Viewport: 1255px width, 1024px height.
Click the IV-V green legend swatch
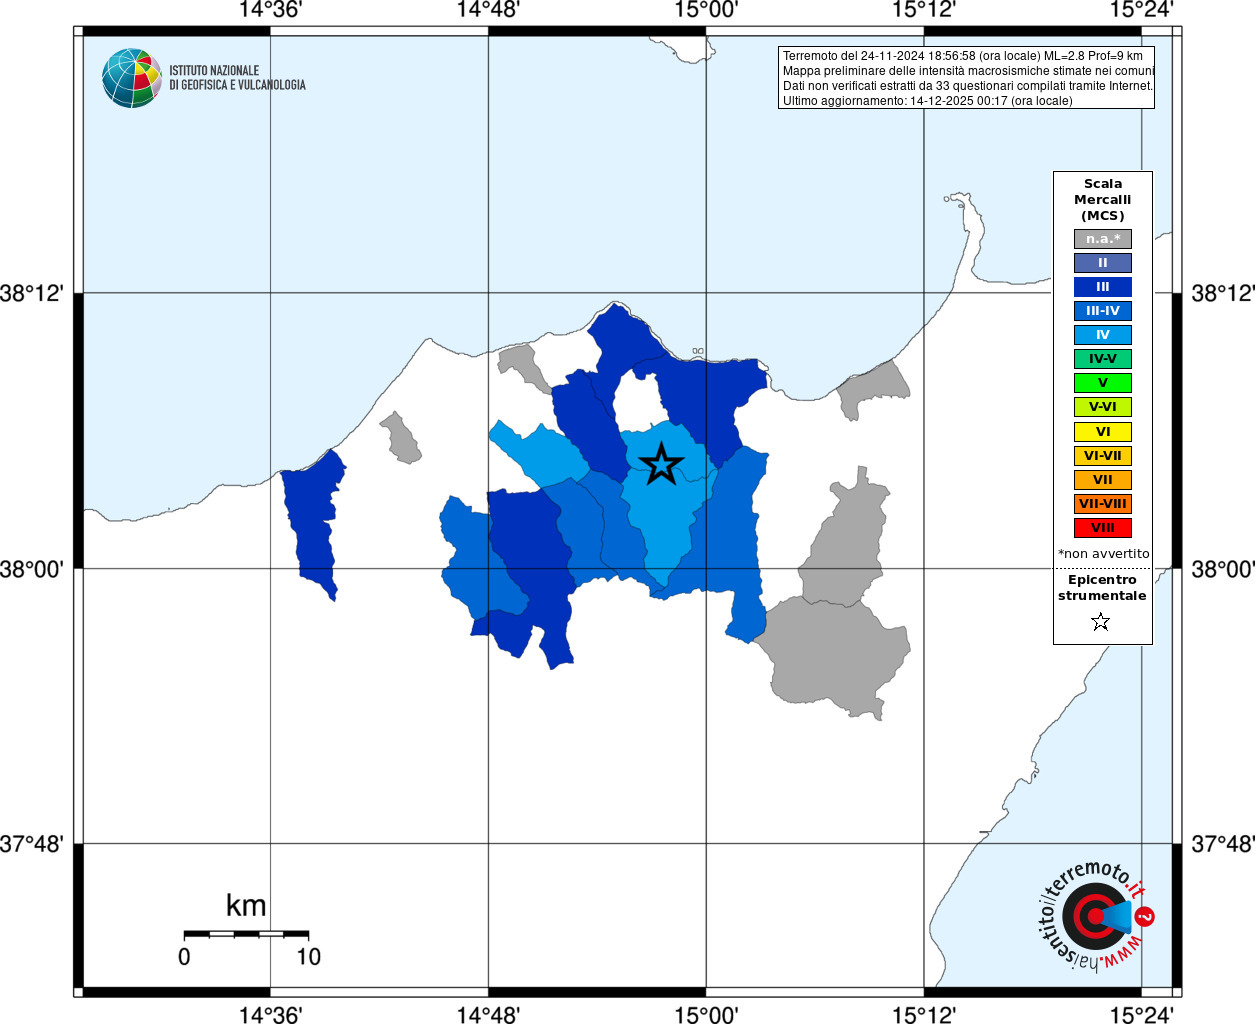pos(1103,359)
